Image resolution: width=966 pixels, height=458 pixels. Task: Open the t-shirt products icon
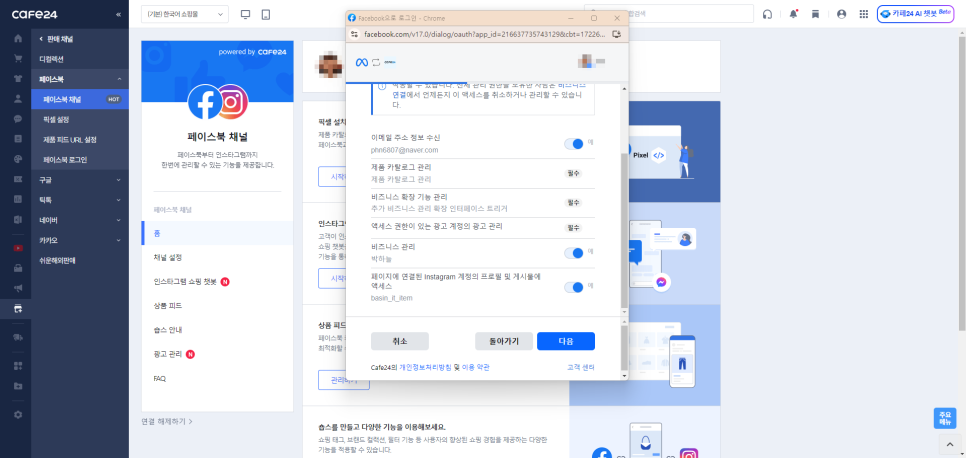pyautogui.click(x=18, y=78)
